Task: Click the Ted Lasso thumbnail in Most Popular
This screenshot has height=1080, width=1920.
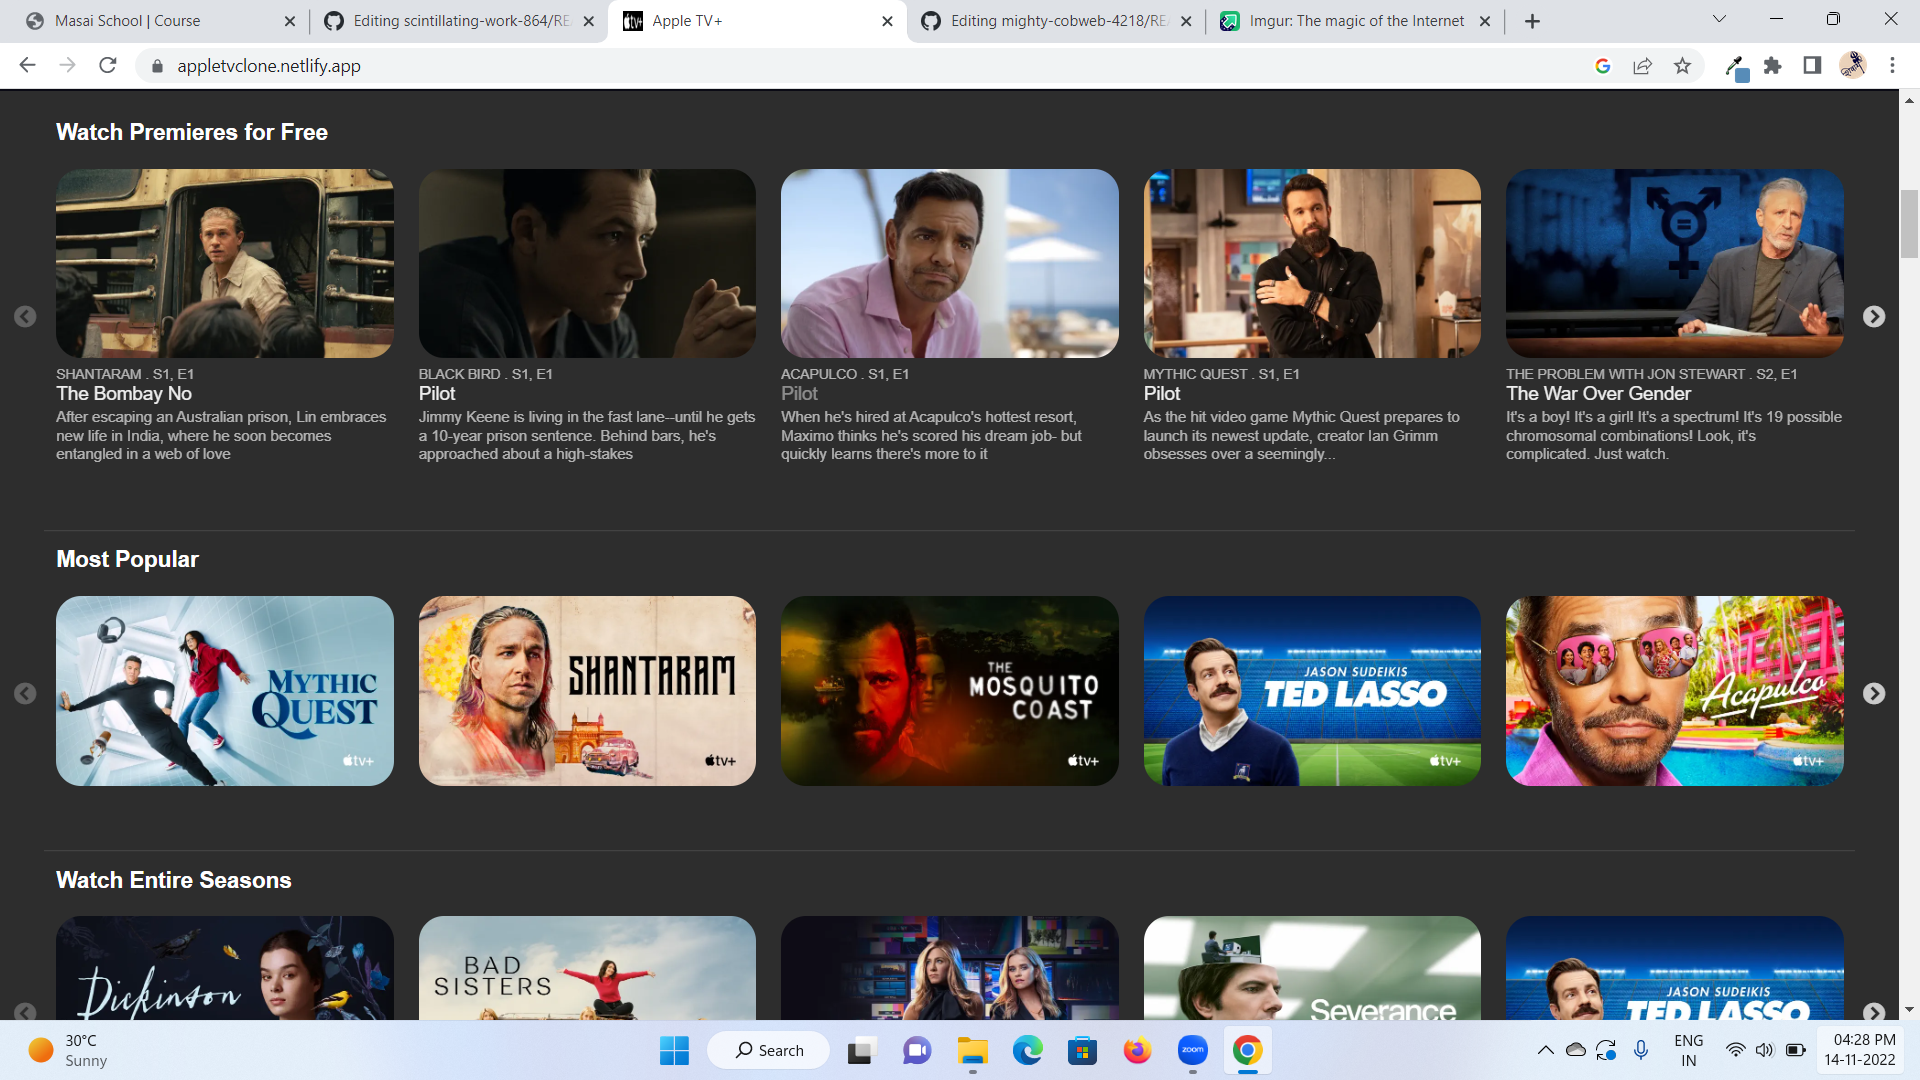Action: (x=1312, y=690)
